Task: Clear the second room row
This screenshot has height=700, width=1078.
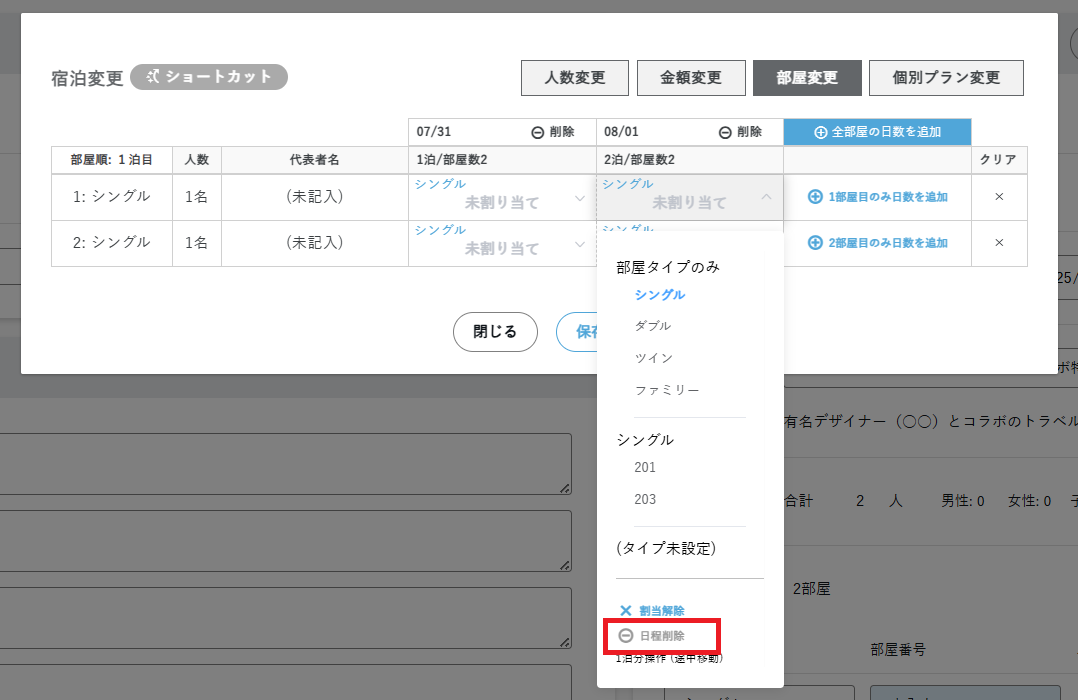Action: point(998,243)
